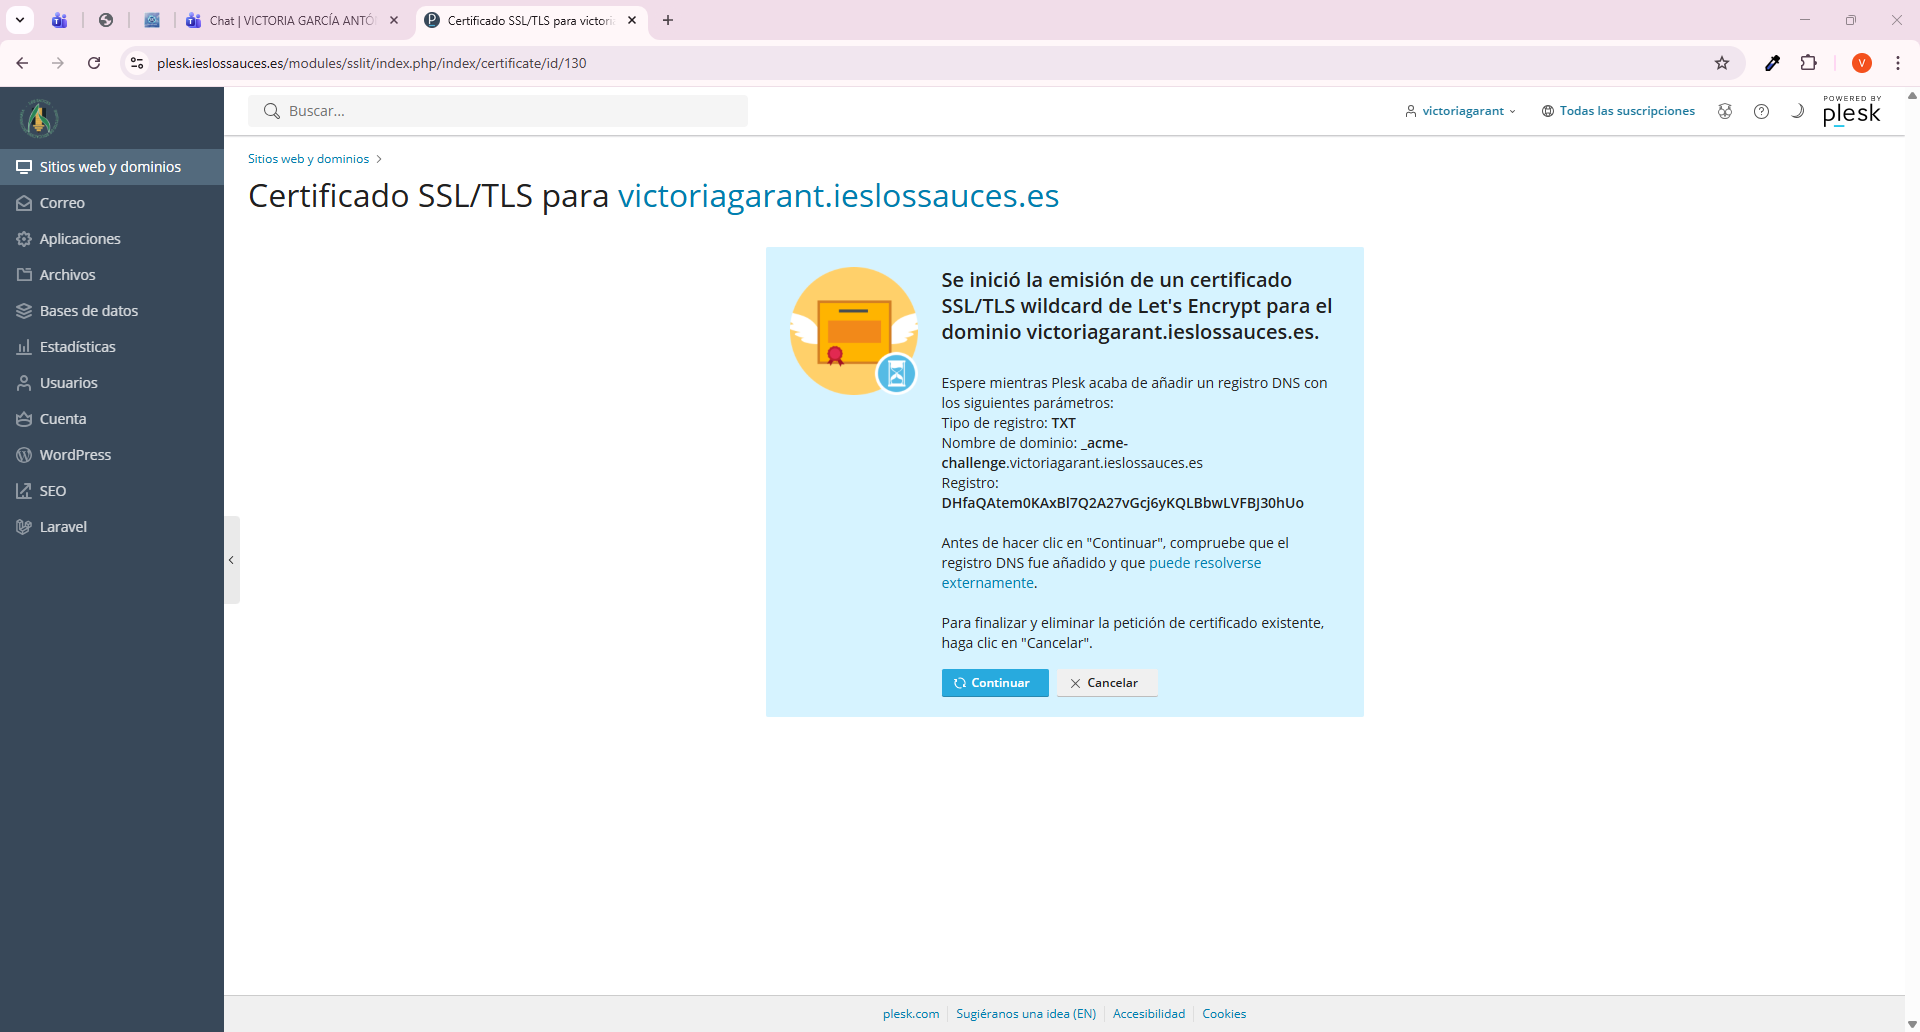Open the help question mark icon
Screen dimensions: 1920x1032
[1761, 111]
